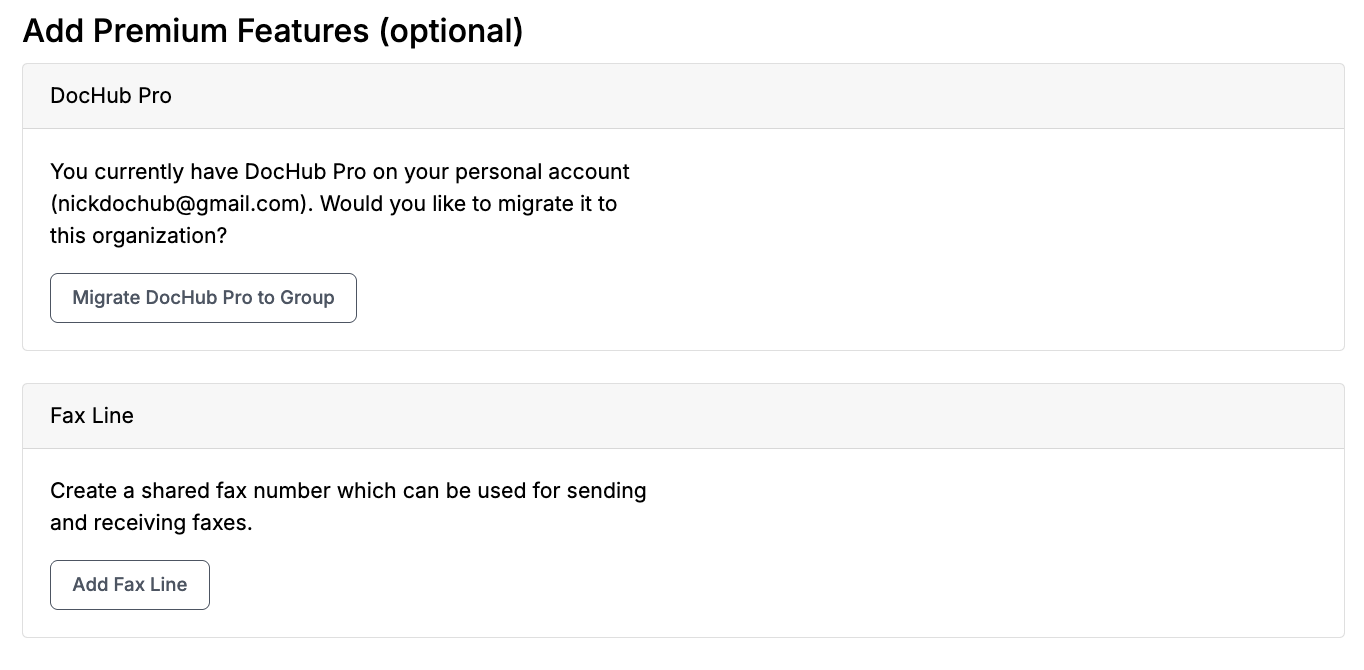Click the "and receiving faxes." text line
This screenshot has width=1364, height=670.
tap(151, 523)
